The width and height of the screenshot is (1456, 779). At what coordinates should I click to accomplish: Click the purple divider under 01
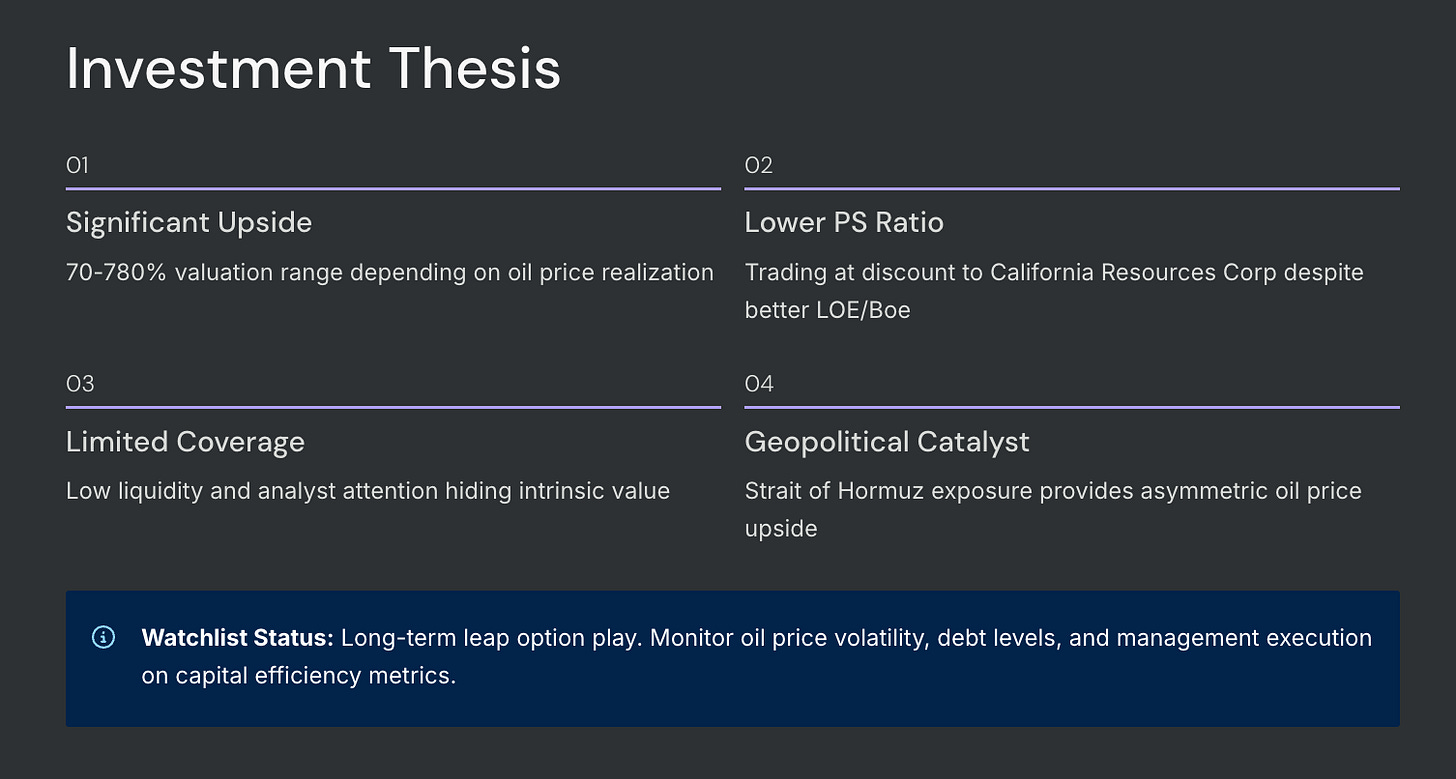point(393,188)
